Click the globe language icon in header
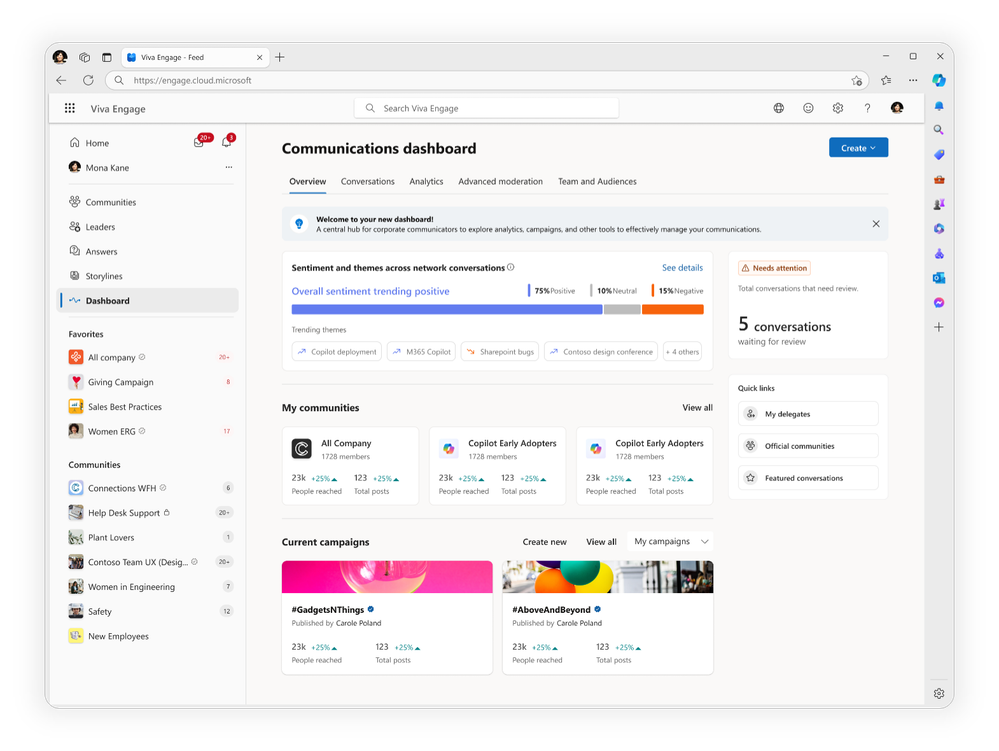The image size is (999, 751). 779,108
